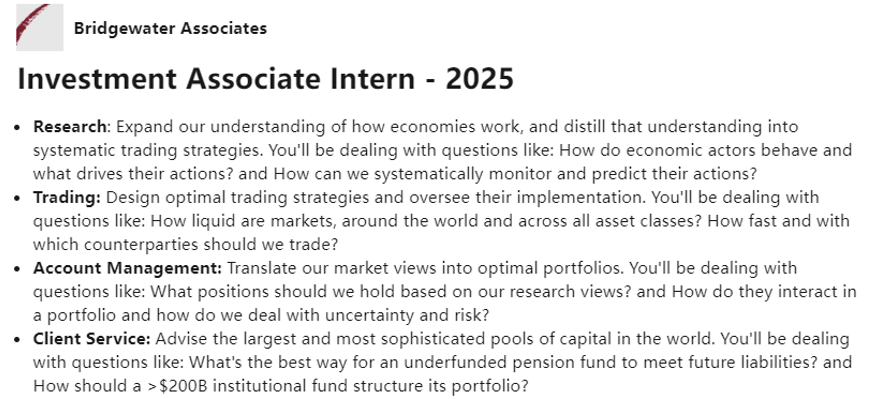Click the text 'which counterparties should we trade?'

click(186, 245)
